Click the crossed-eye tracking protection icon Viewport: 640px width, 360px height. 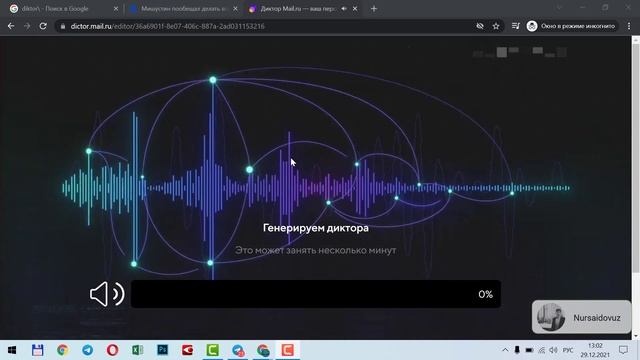tap(480, 26)
